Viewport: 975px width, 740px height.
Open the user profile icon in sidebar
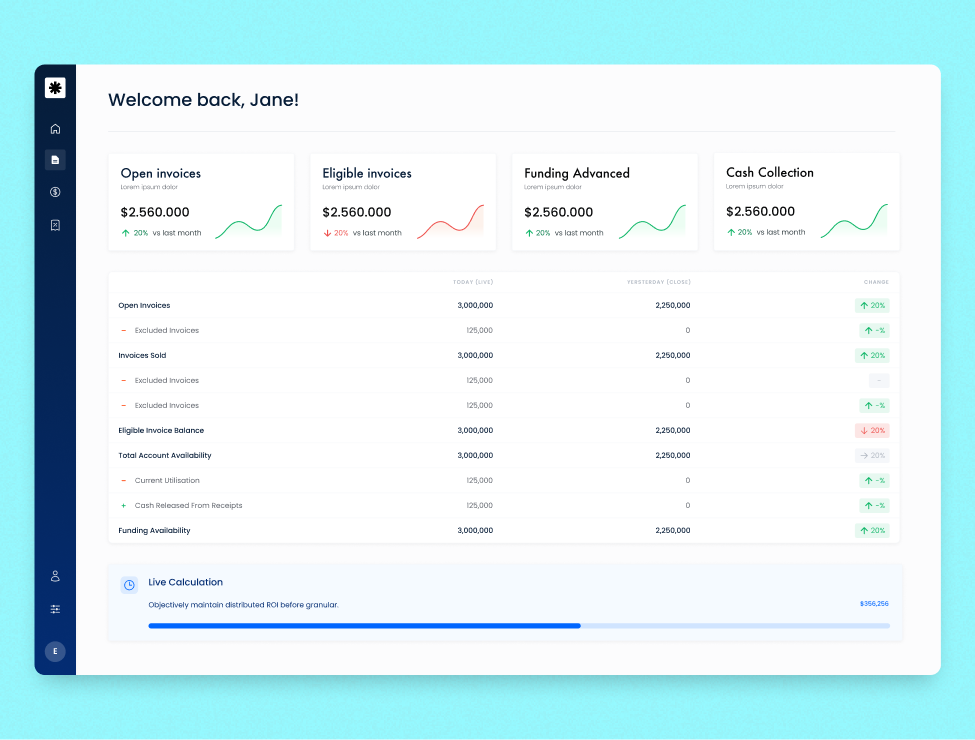(55, 576)
